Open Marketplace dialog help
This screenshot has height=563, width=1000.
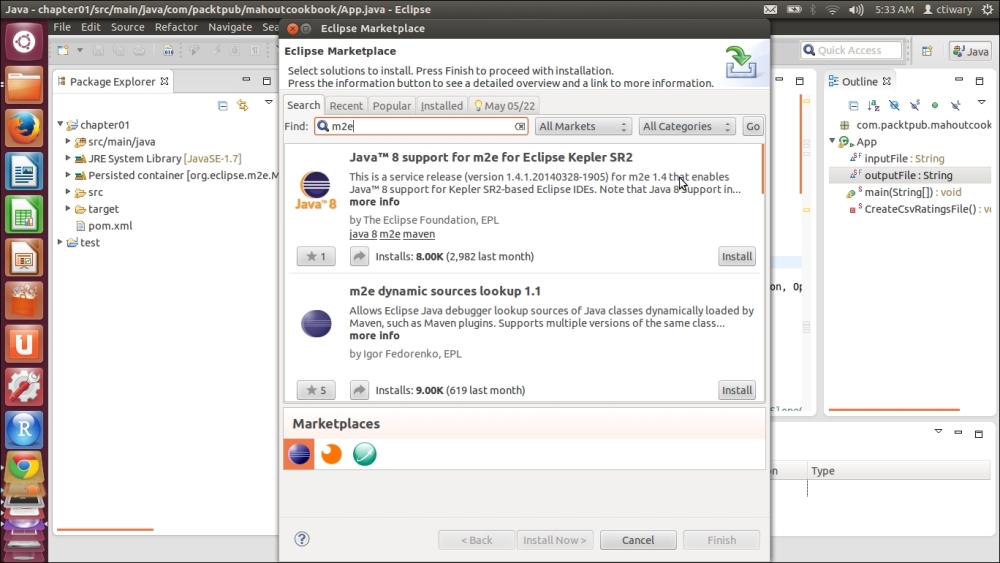coord(302,539)
